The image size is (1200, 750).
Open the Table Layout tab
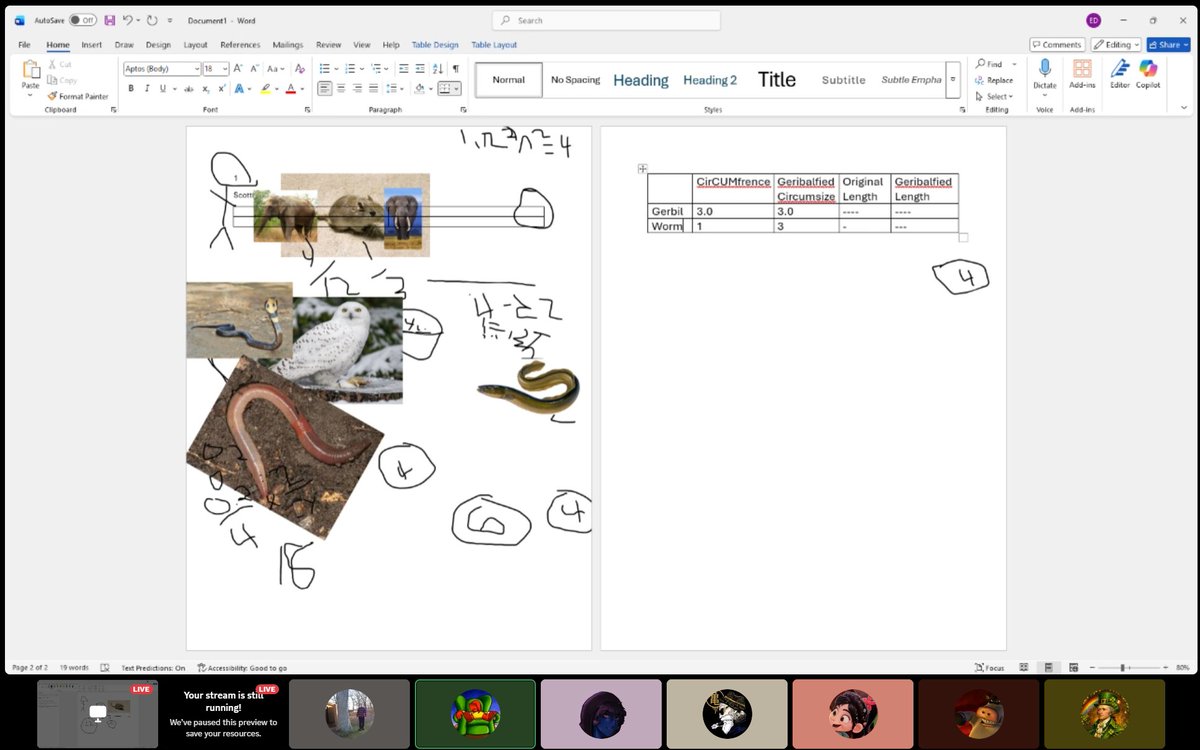494,45
